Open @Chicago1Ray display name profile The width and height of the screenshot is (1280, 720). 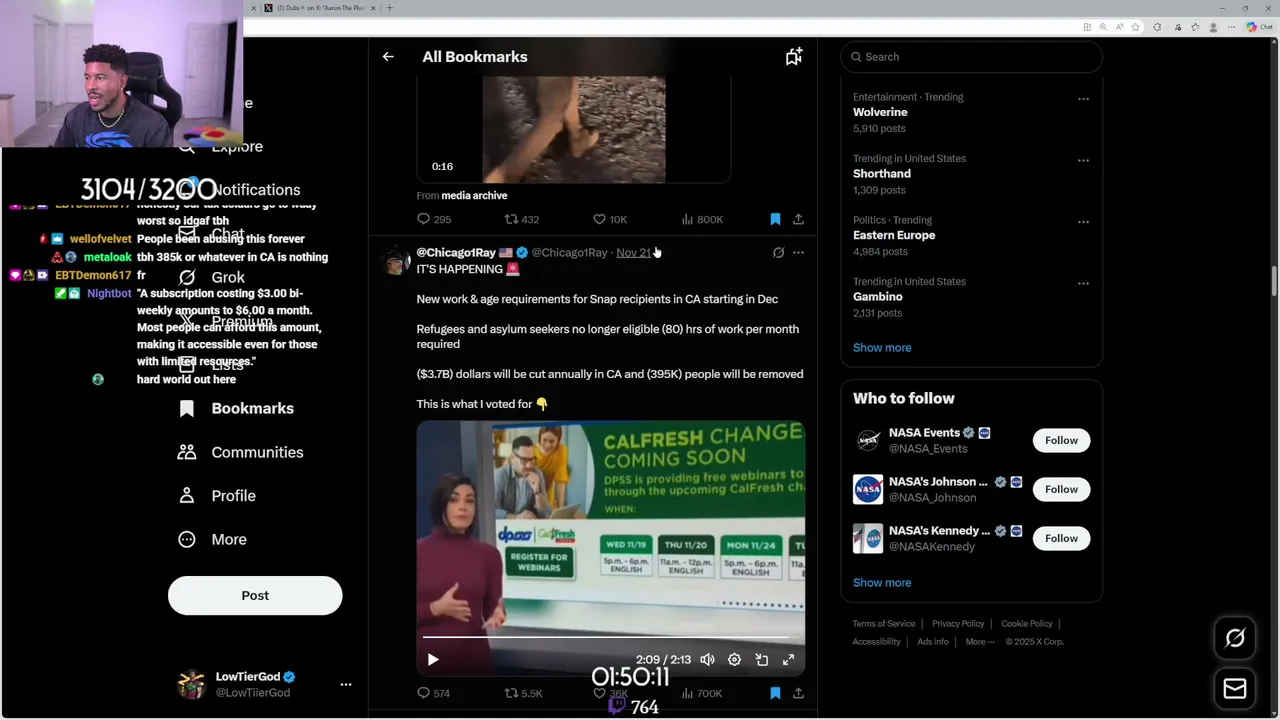tap(456, 253)
